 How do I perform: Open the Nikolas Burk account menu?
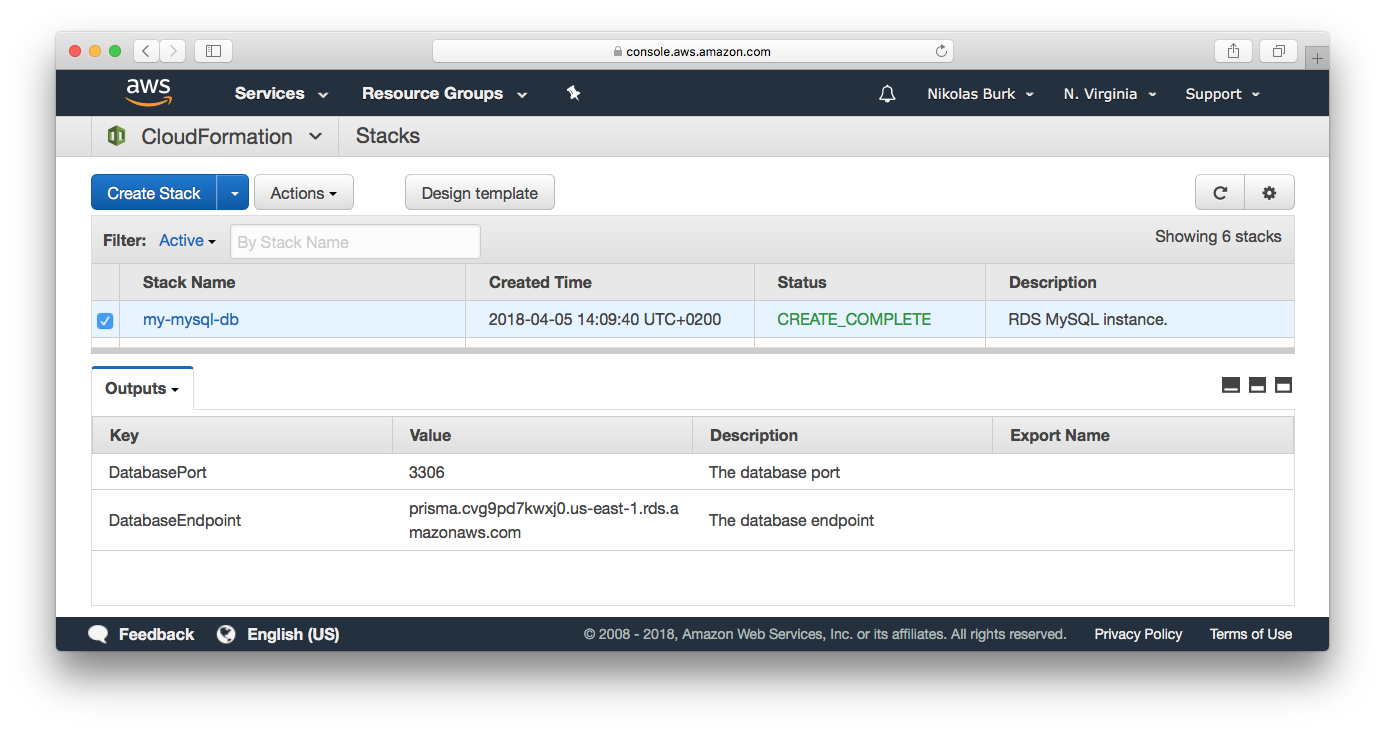[x=980, y=94]
